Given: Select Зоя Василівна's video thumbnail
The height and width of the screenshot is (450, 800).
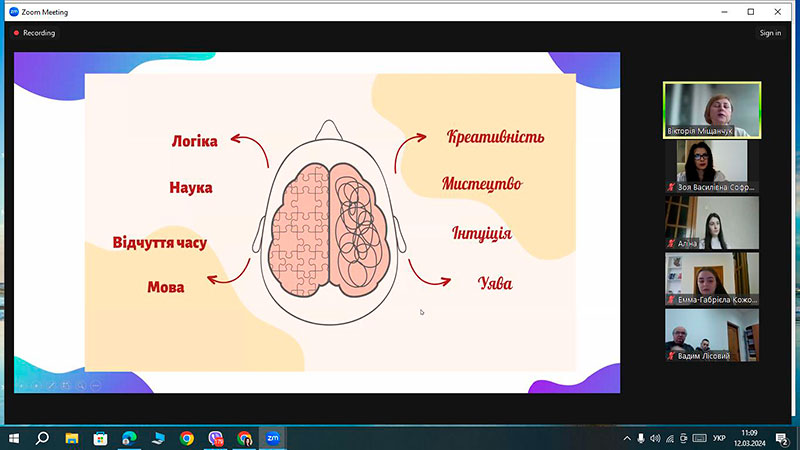Looking at the screenshot, I should (712, 166).
